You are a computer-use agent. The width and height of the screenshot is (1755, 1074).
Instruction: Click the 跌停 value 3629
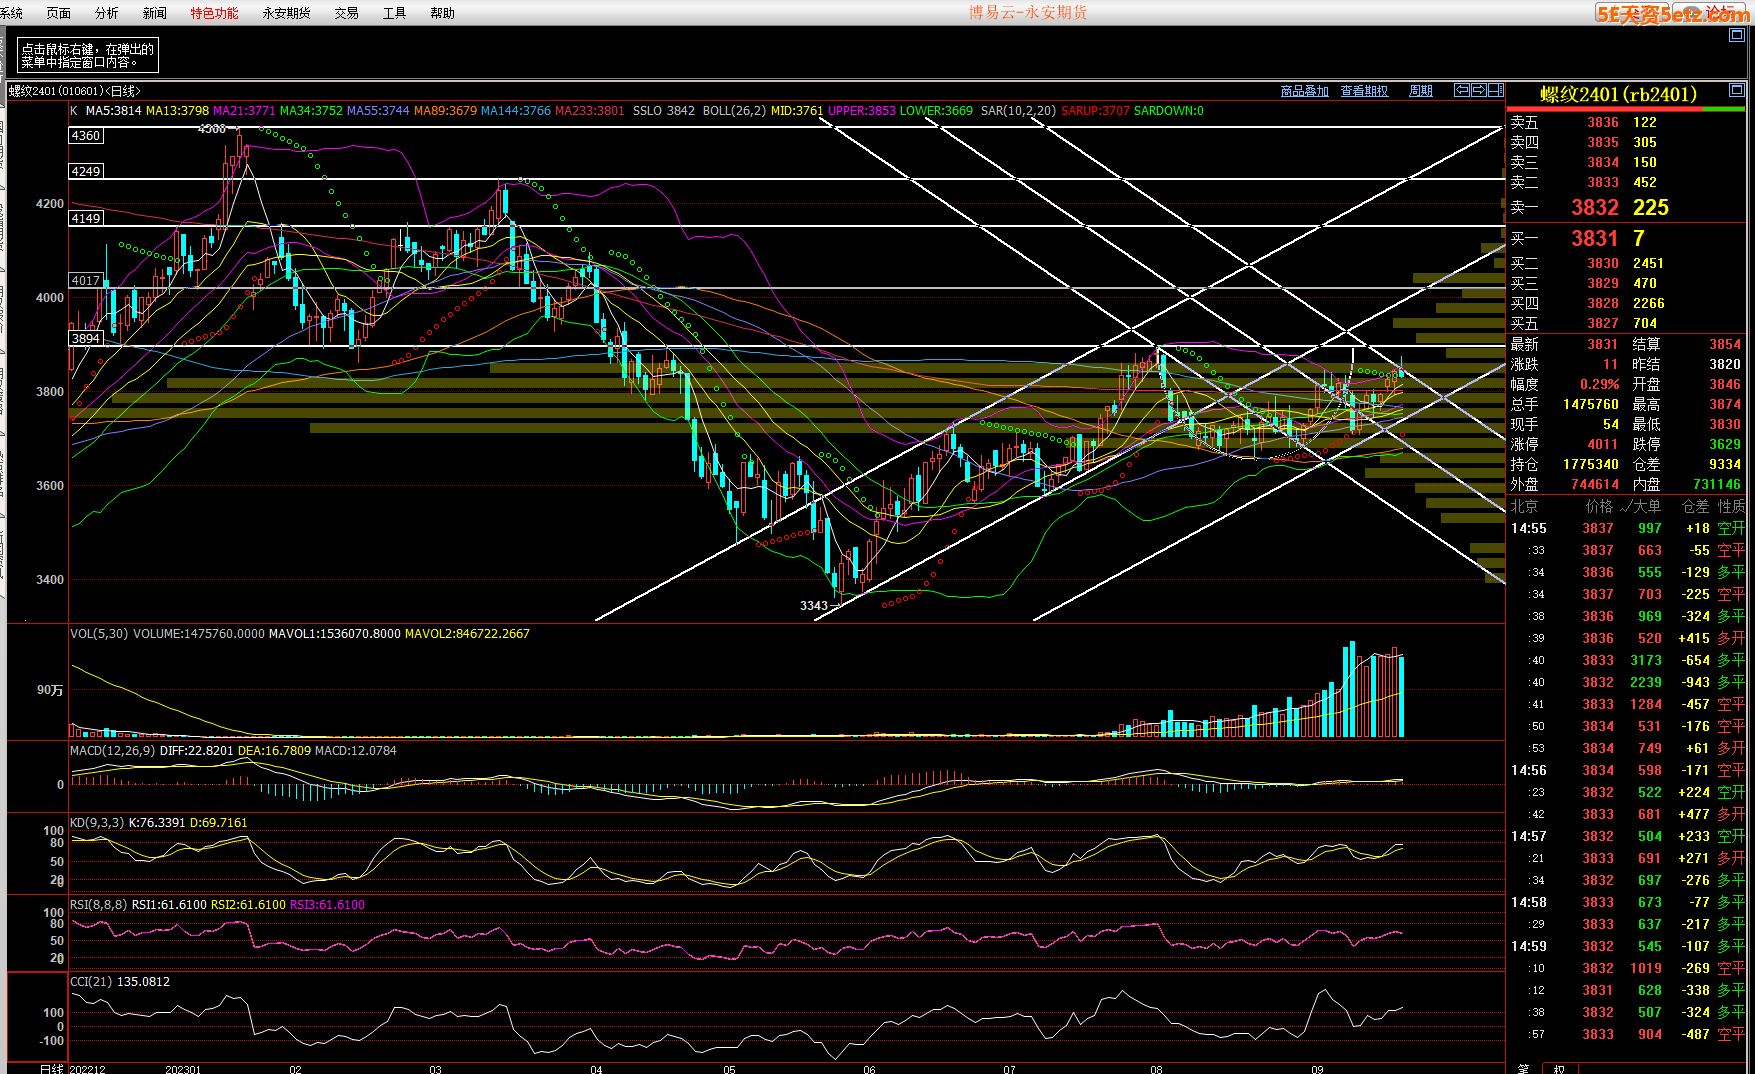point(1725,445)
